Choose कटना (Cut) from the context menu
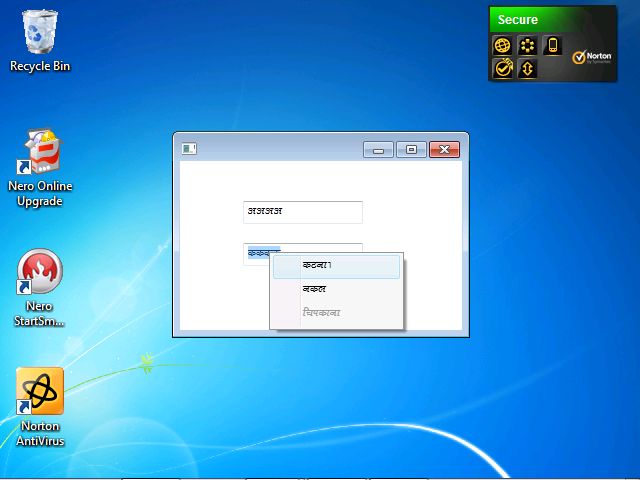 pyautogui.click(x=336, y=266)
